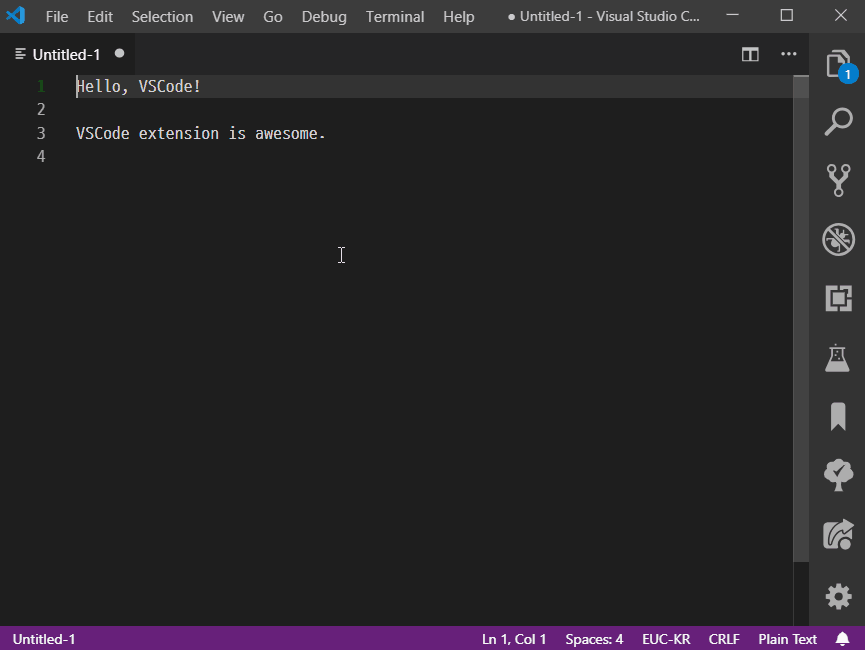The image size is (865, 650).
Task: Change line endings via CRLF
Action: point(724,639)
